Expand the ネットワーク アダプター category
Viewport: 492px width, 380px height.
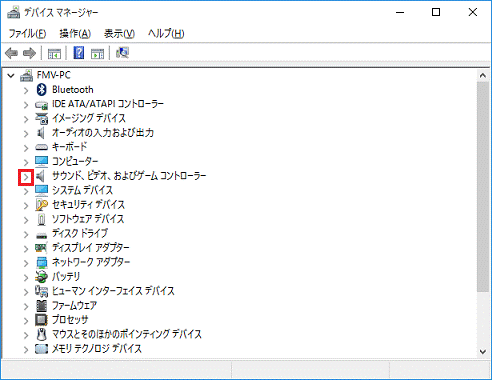26,263
